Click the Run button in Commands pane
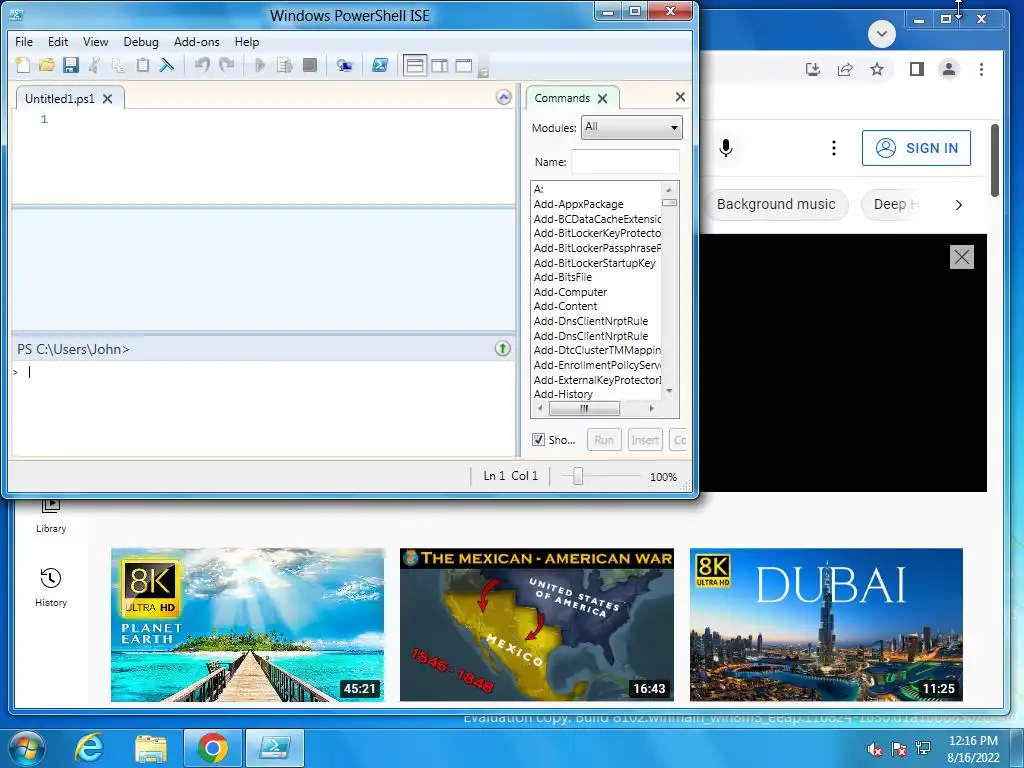Screen dimensions: 1024x768 604,440
